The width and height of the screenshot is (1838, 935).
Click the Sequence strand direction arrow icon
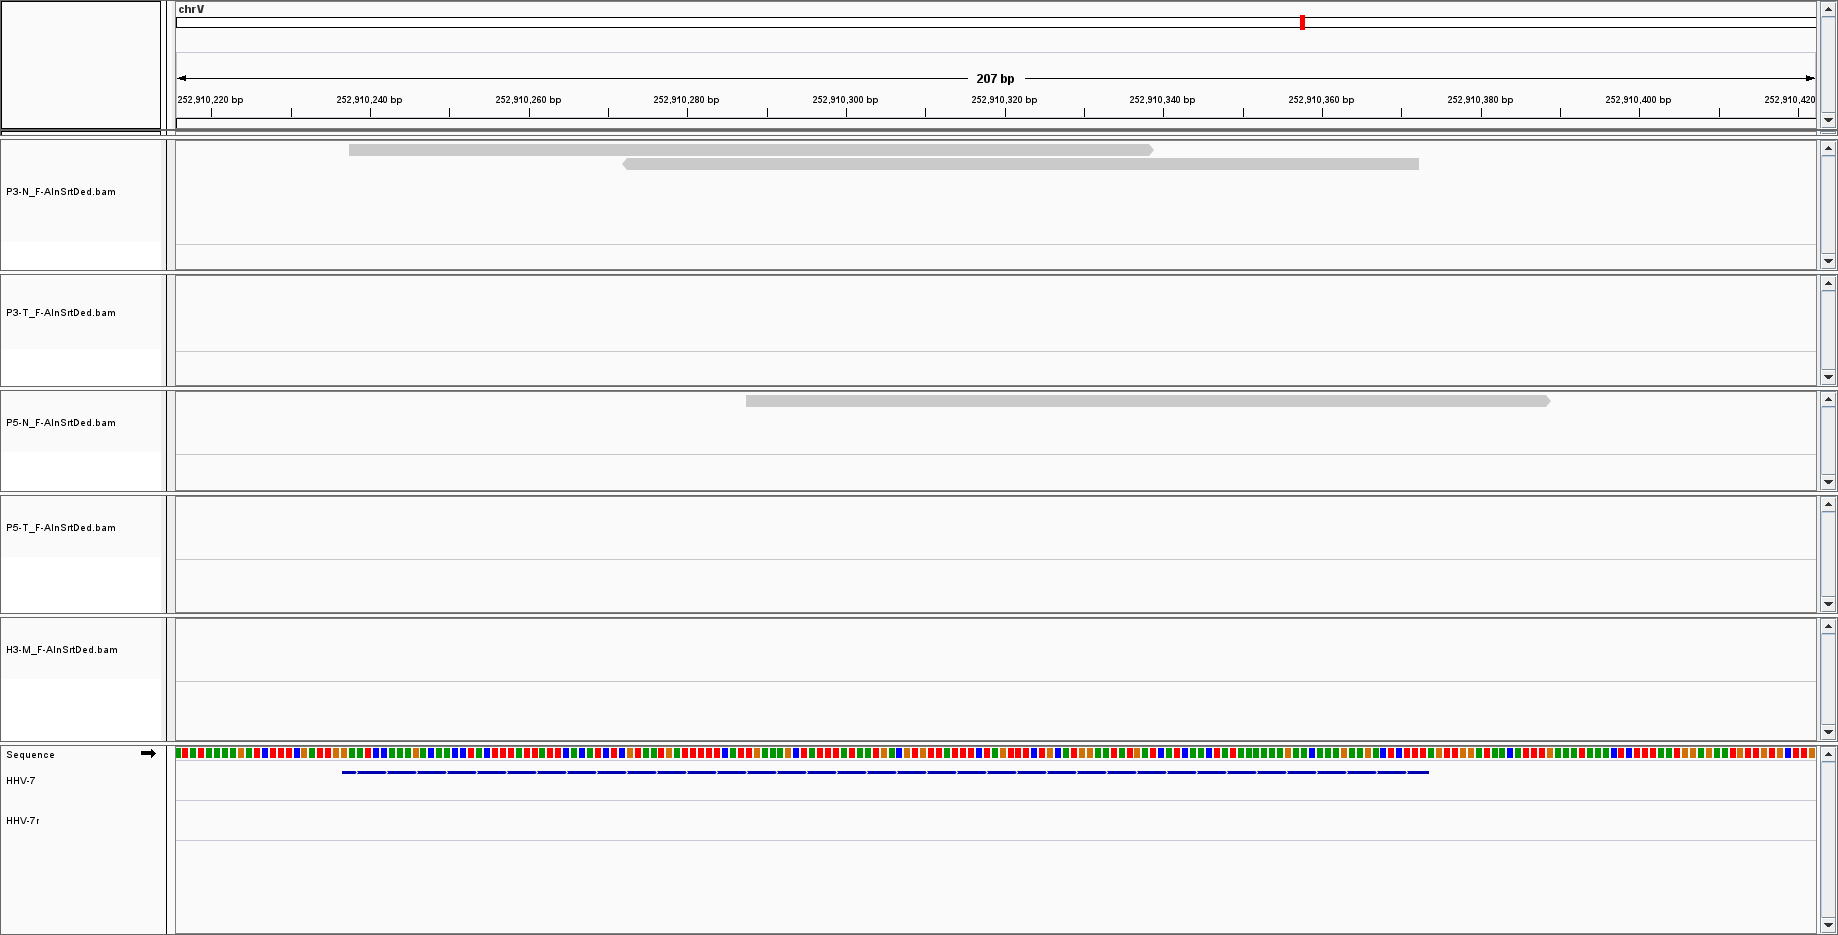(148, 754)
